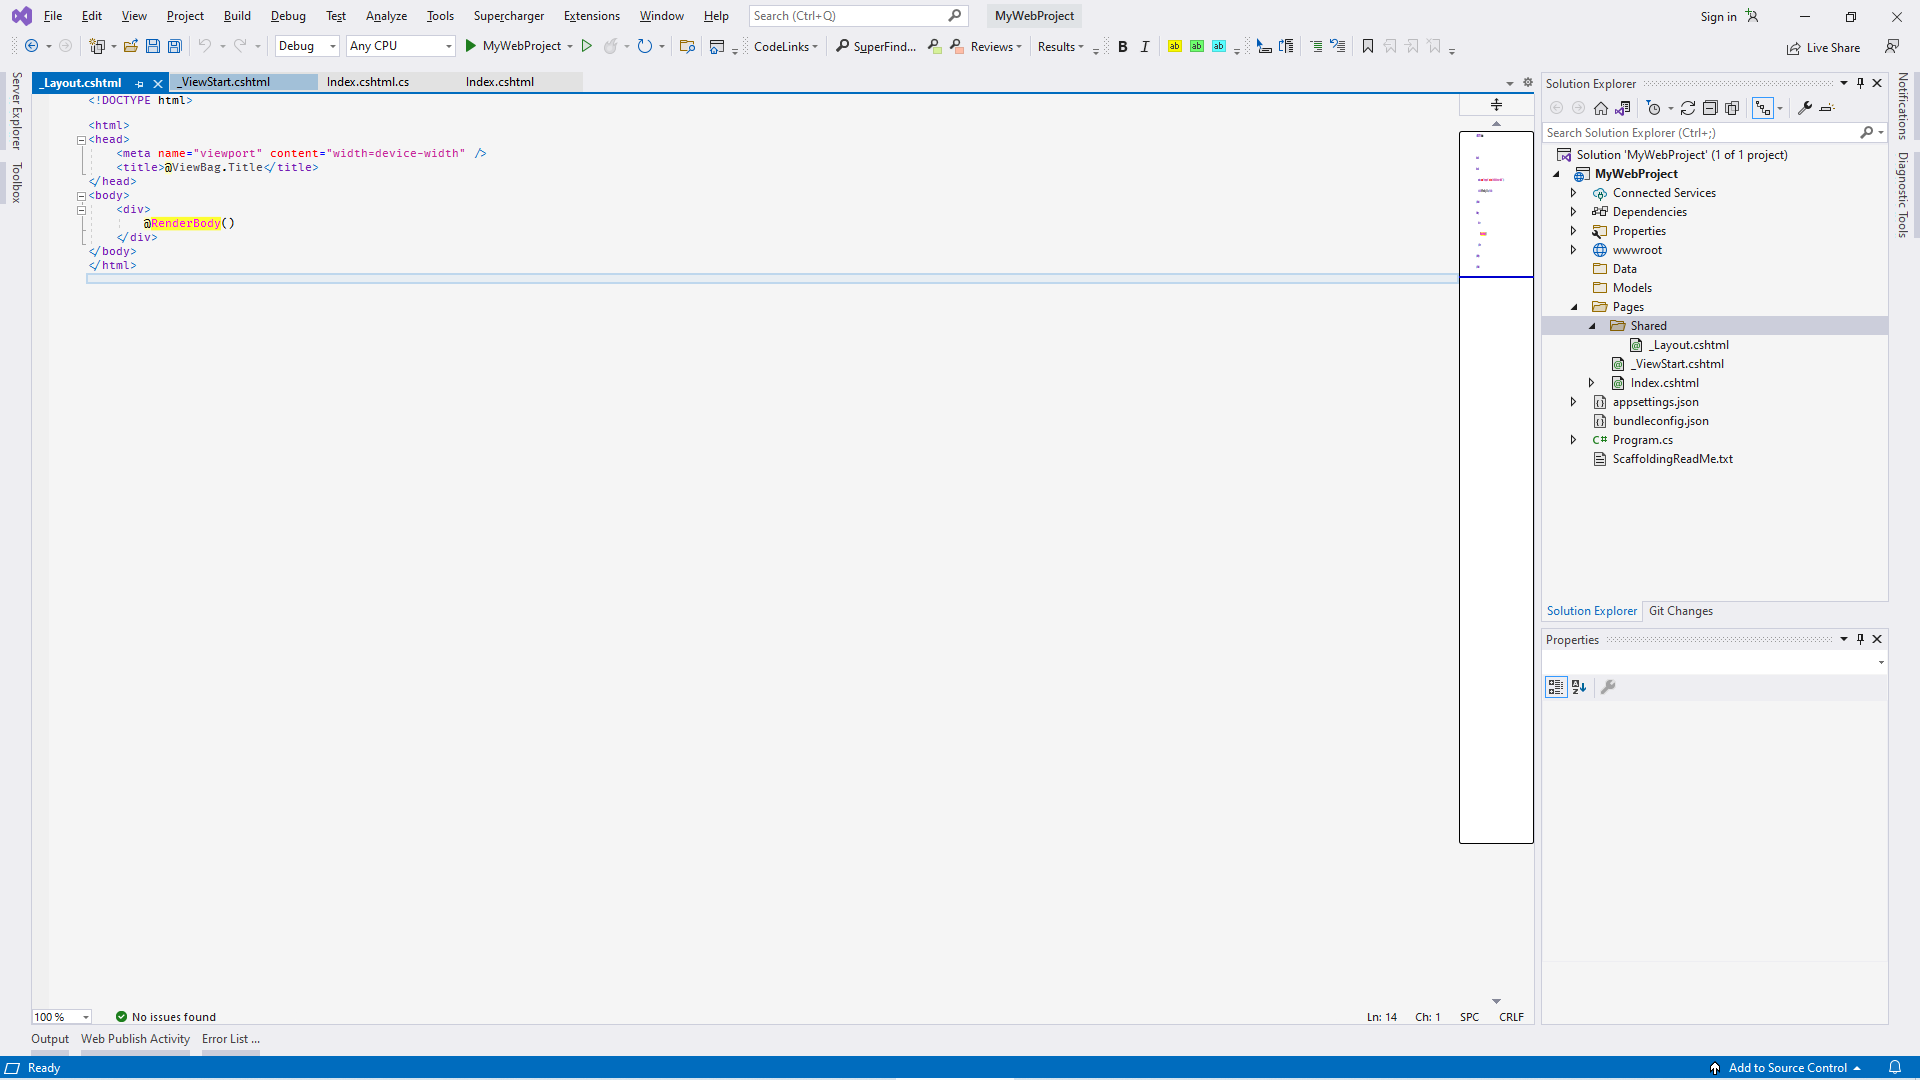Toggle bookmark on current line
The width and height of the screenshot is (1920, 1080).
tap(1367, 46)
